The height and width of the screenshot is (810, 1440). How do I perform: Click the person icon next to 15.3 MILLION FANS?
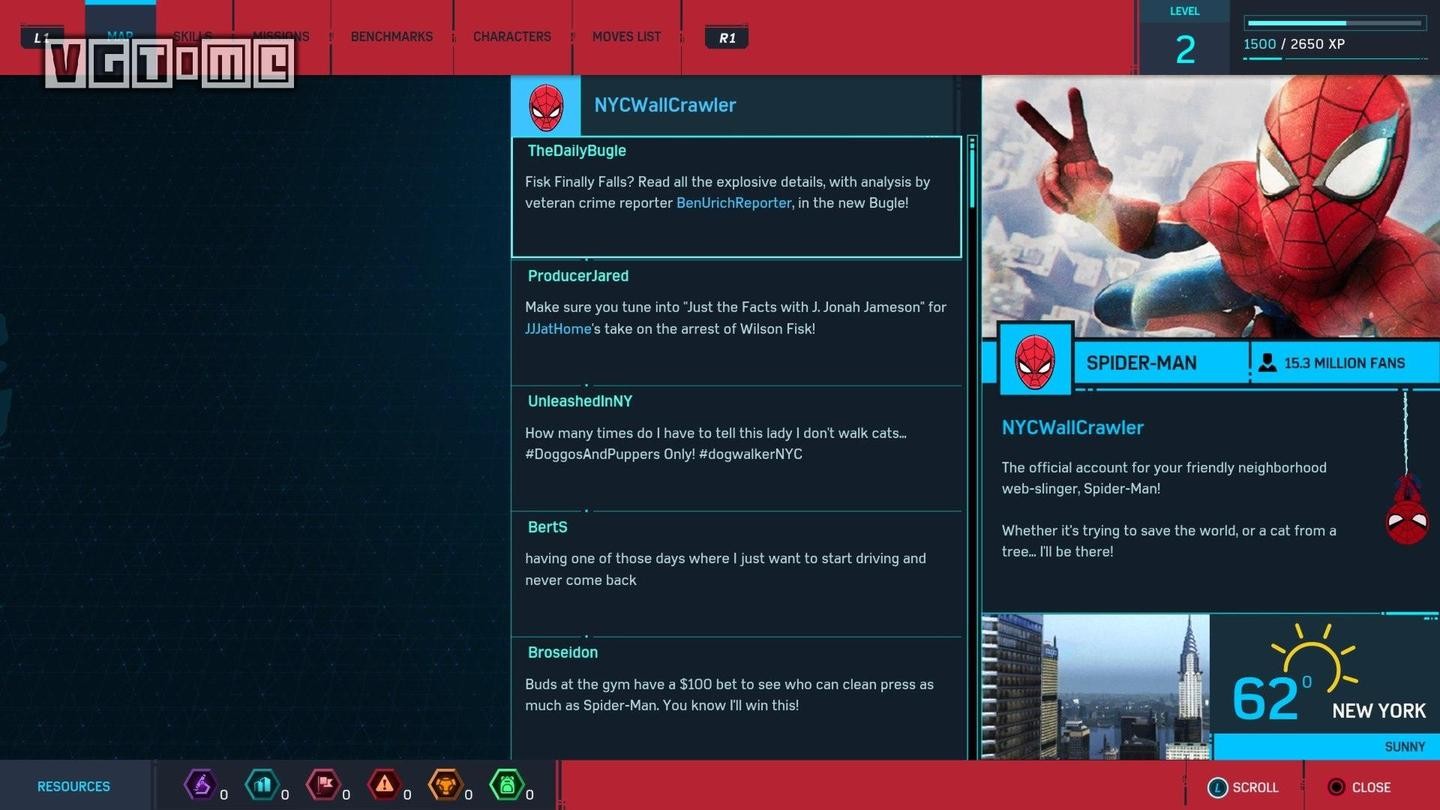point(1267,363)
